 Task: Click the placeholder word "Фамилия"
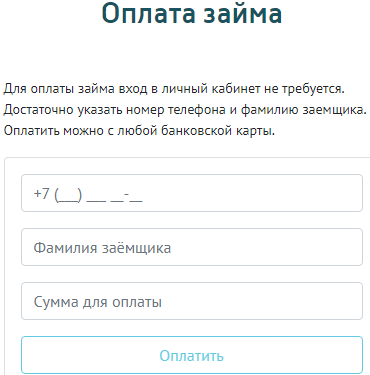(66, 248)
